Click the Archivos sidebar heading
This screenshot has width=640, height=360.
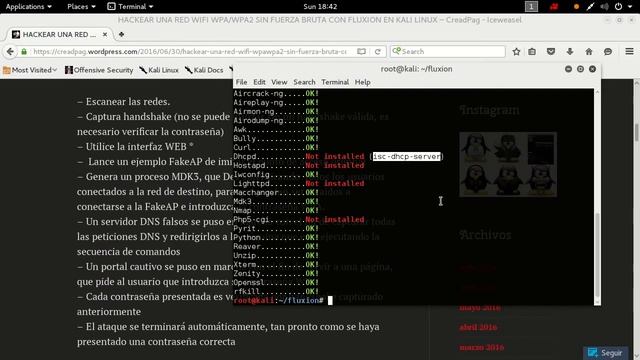pos(485,235)
